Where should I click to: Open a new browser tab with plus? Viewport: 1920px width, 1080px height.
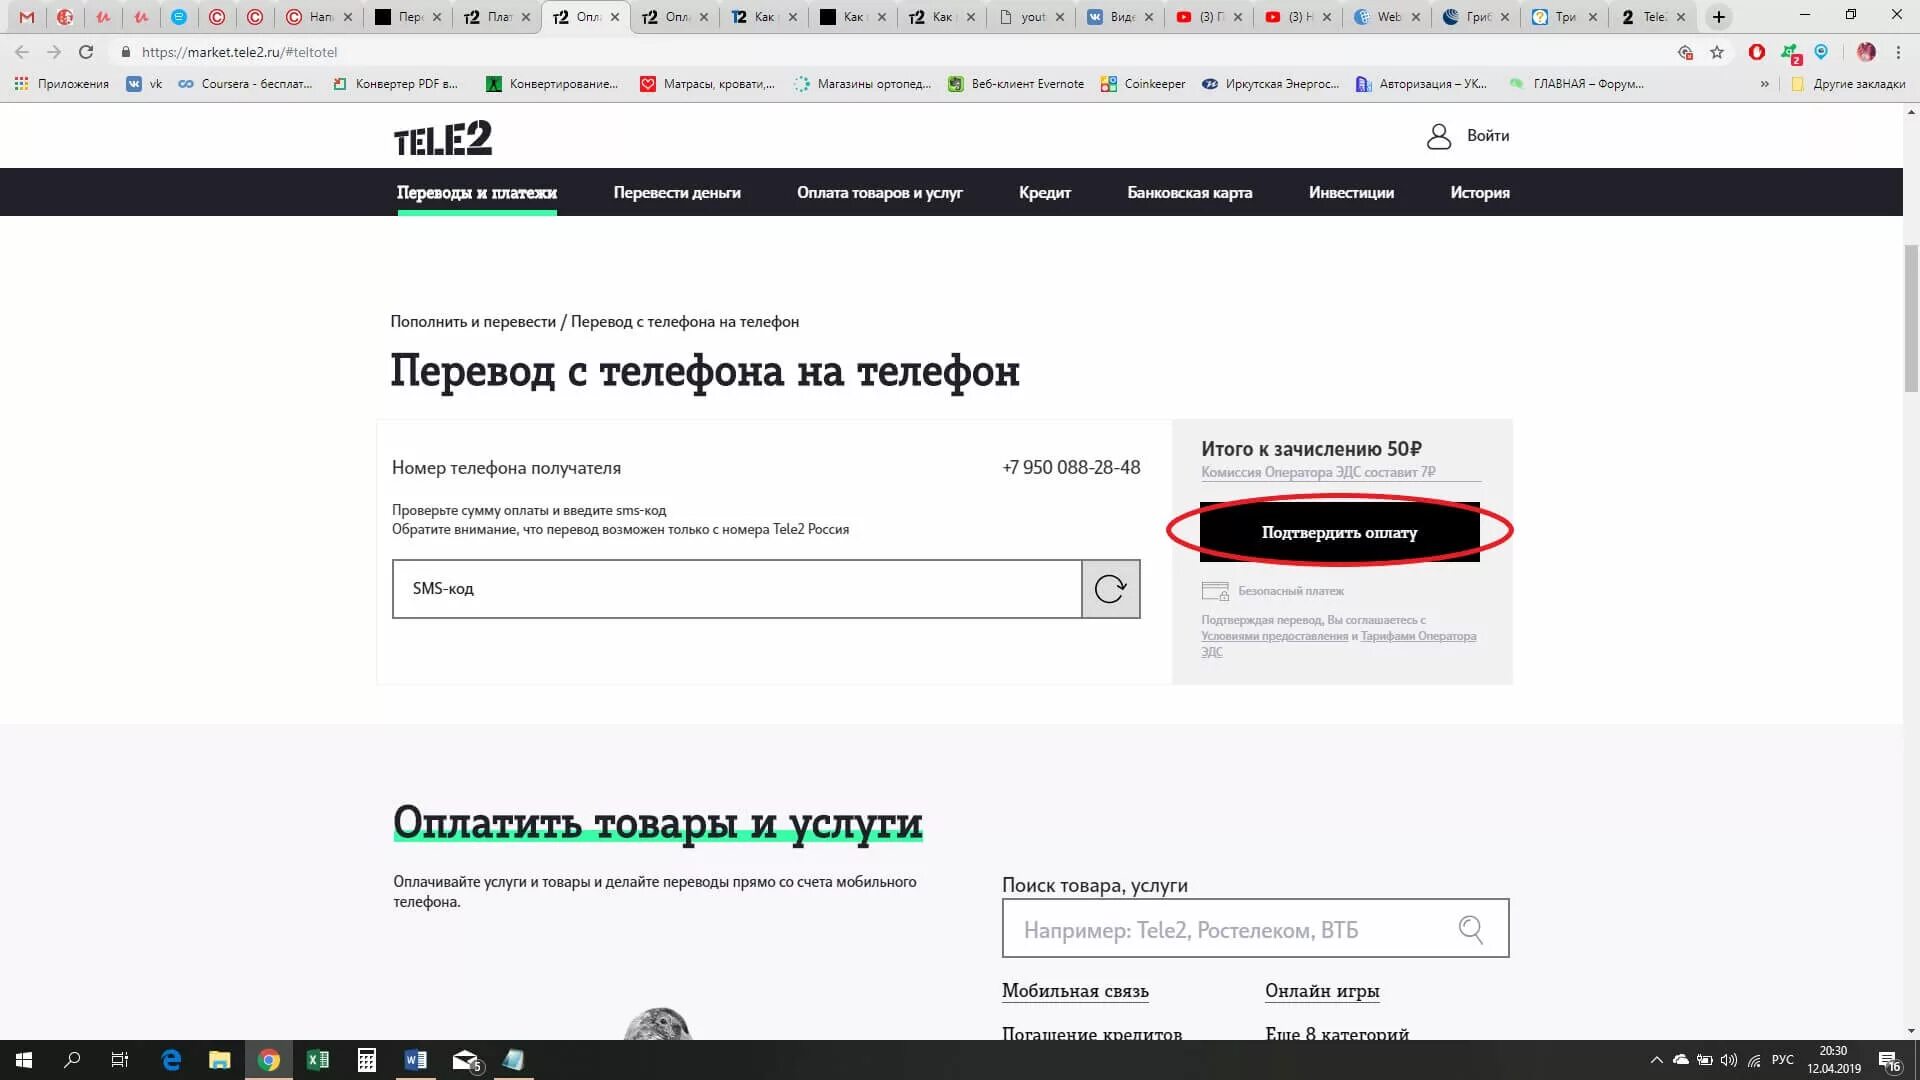(1718, 17)
